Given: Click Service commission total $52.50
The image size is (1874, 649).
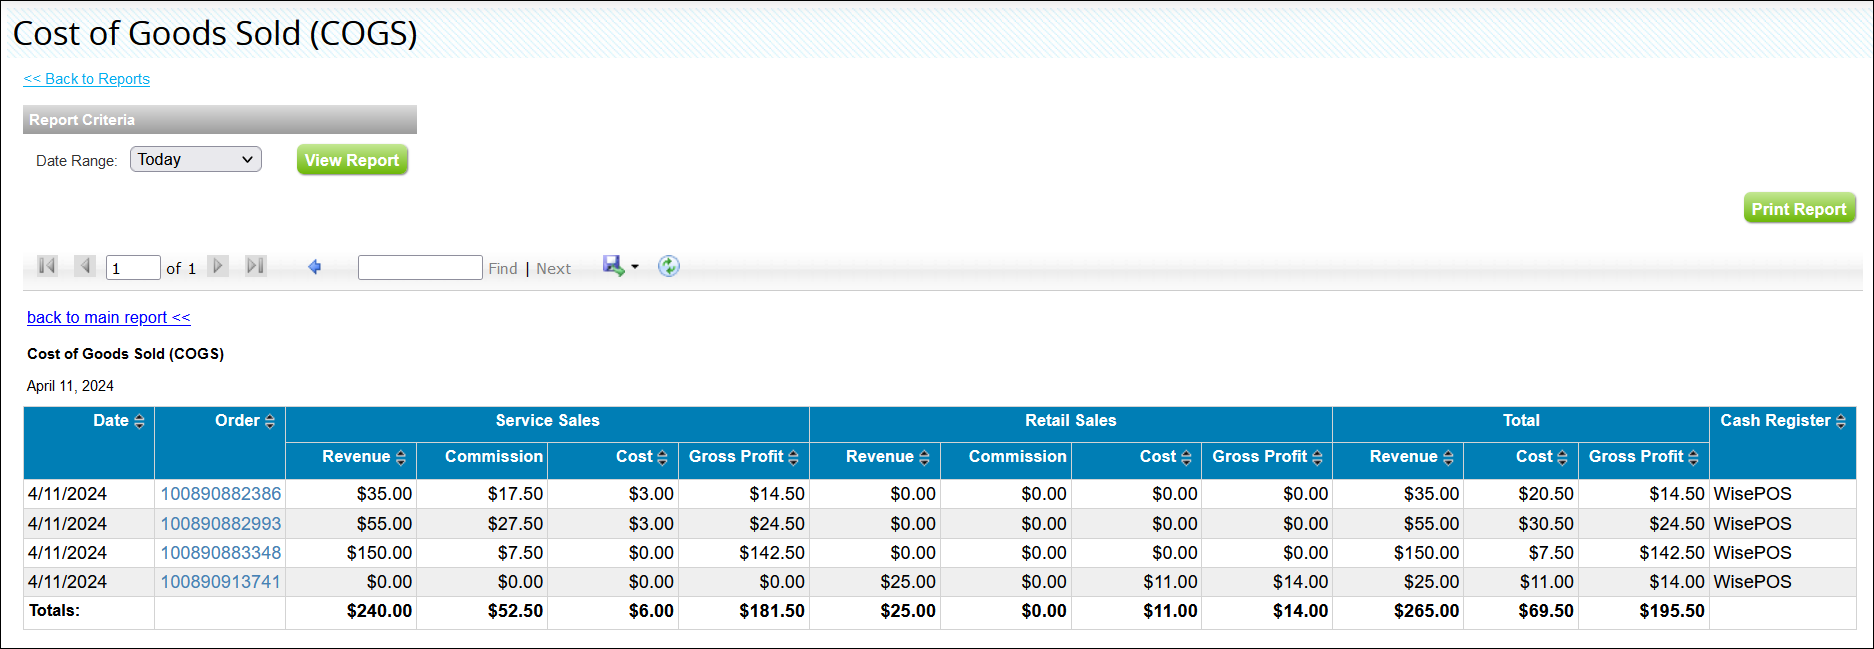Looking at the screenshot, I should point(515,611).
